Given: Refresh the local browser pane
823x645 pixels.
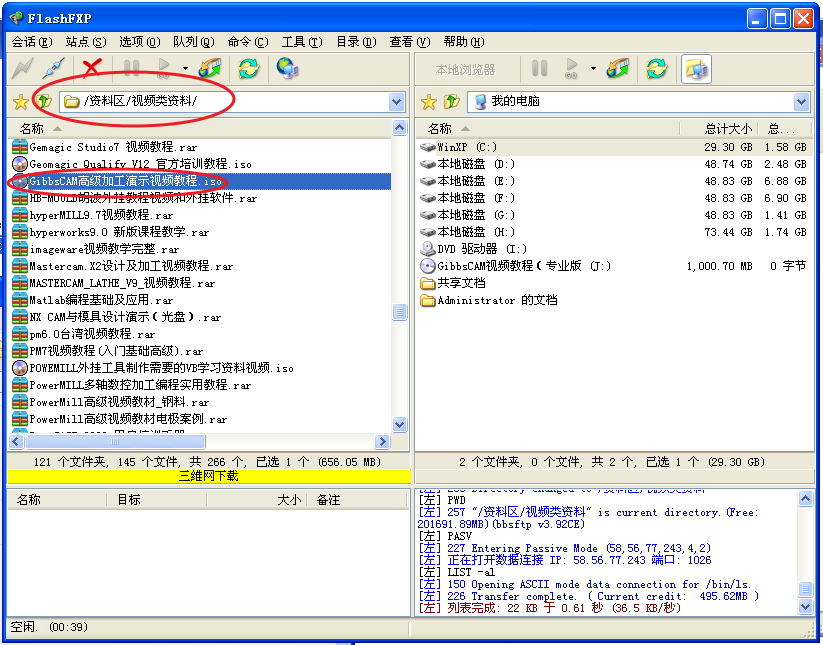Looking at the screenshot, I should (x=657, y=68).
